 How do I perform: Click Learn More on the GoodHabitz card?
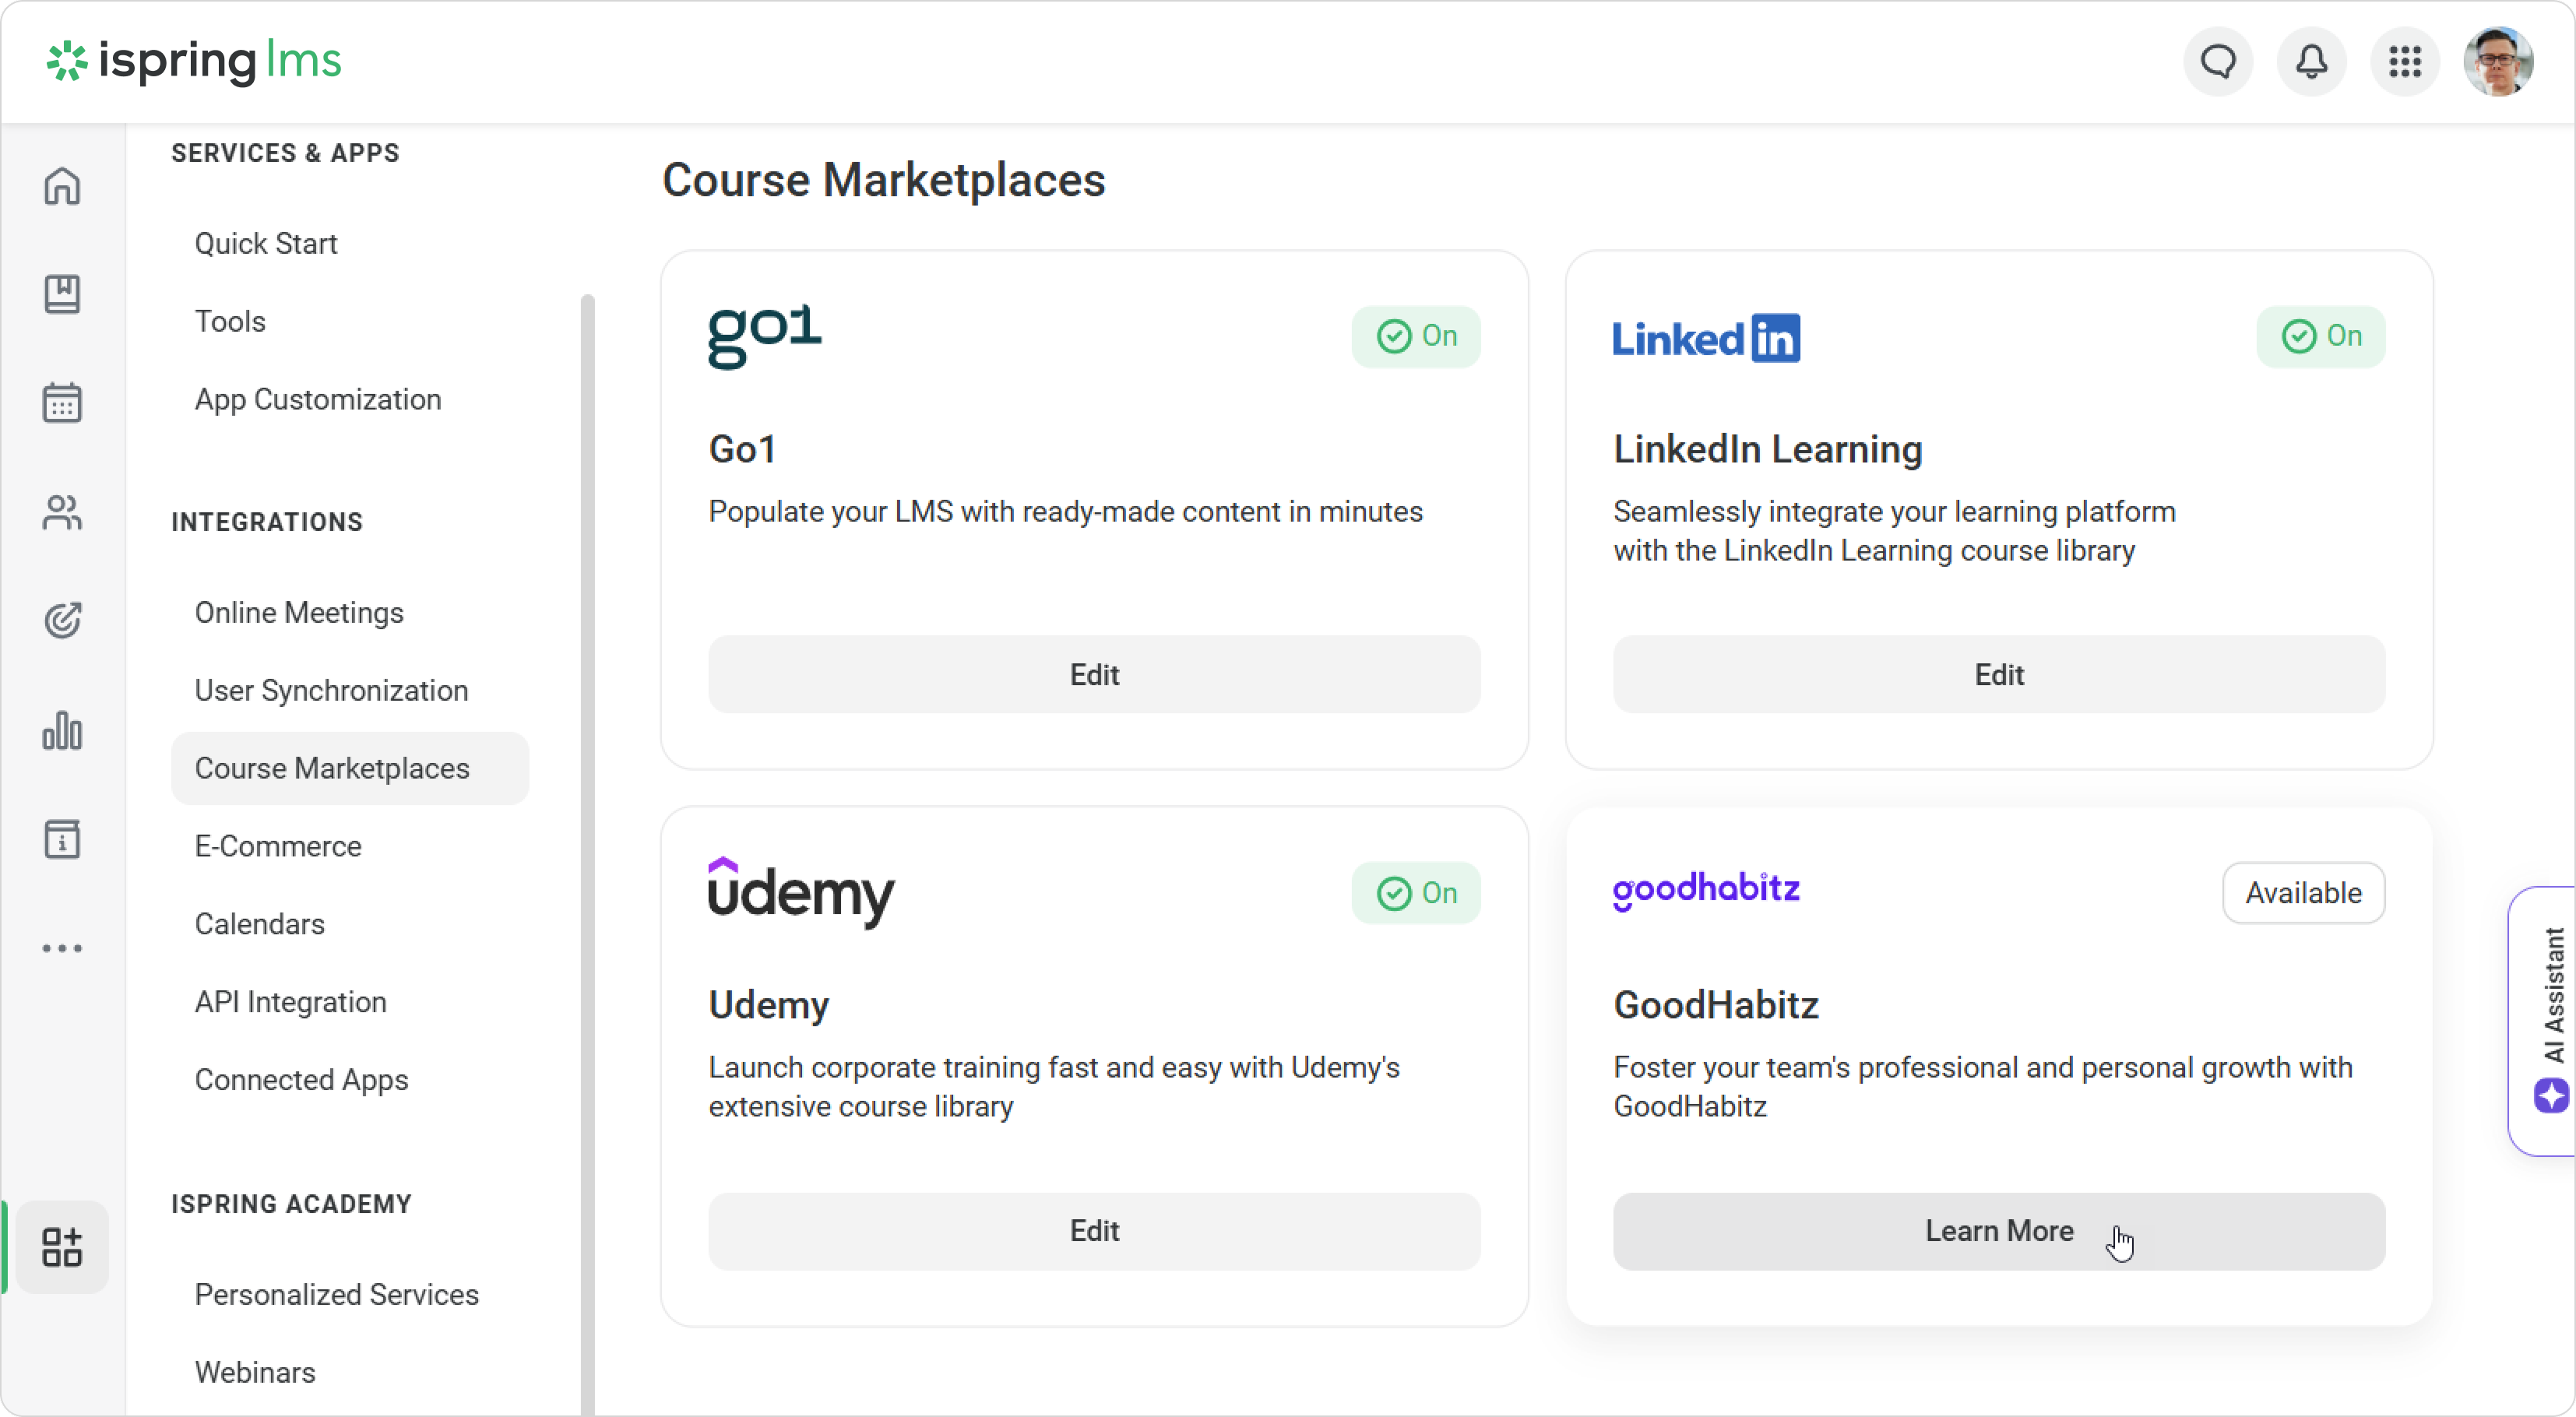(x=1998, y=1231)
